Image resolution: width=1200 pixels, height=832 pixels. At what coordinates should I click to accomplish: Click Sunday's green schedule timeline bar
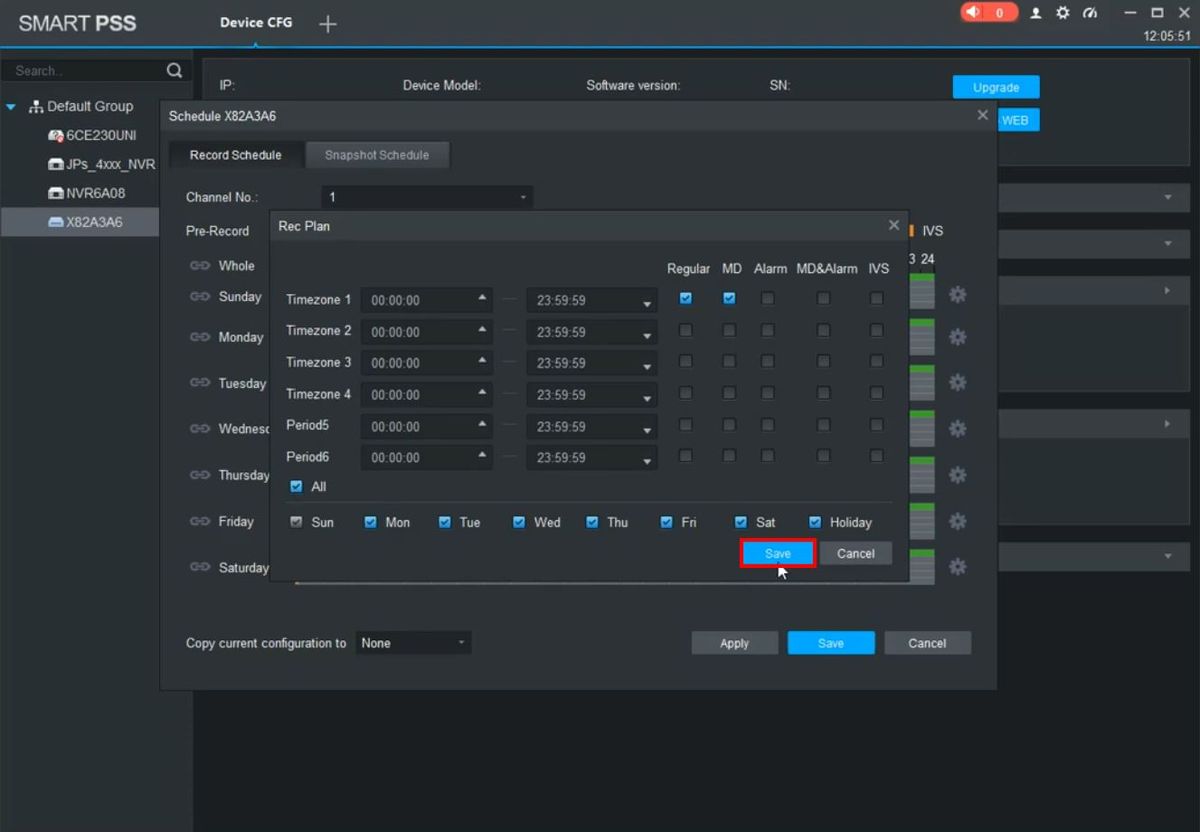click(922, 294)
